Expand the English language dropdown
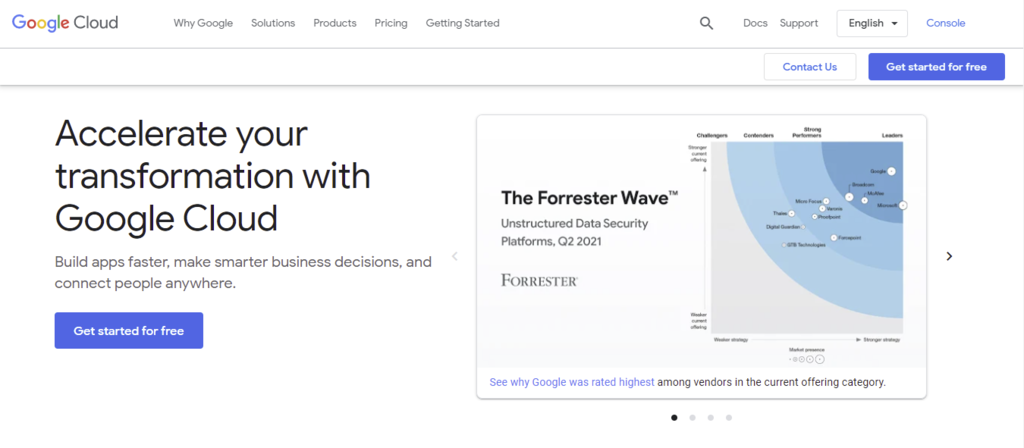1024x448 pixels. point(872,23)
